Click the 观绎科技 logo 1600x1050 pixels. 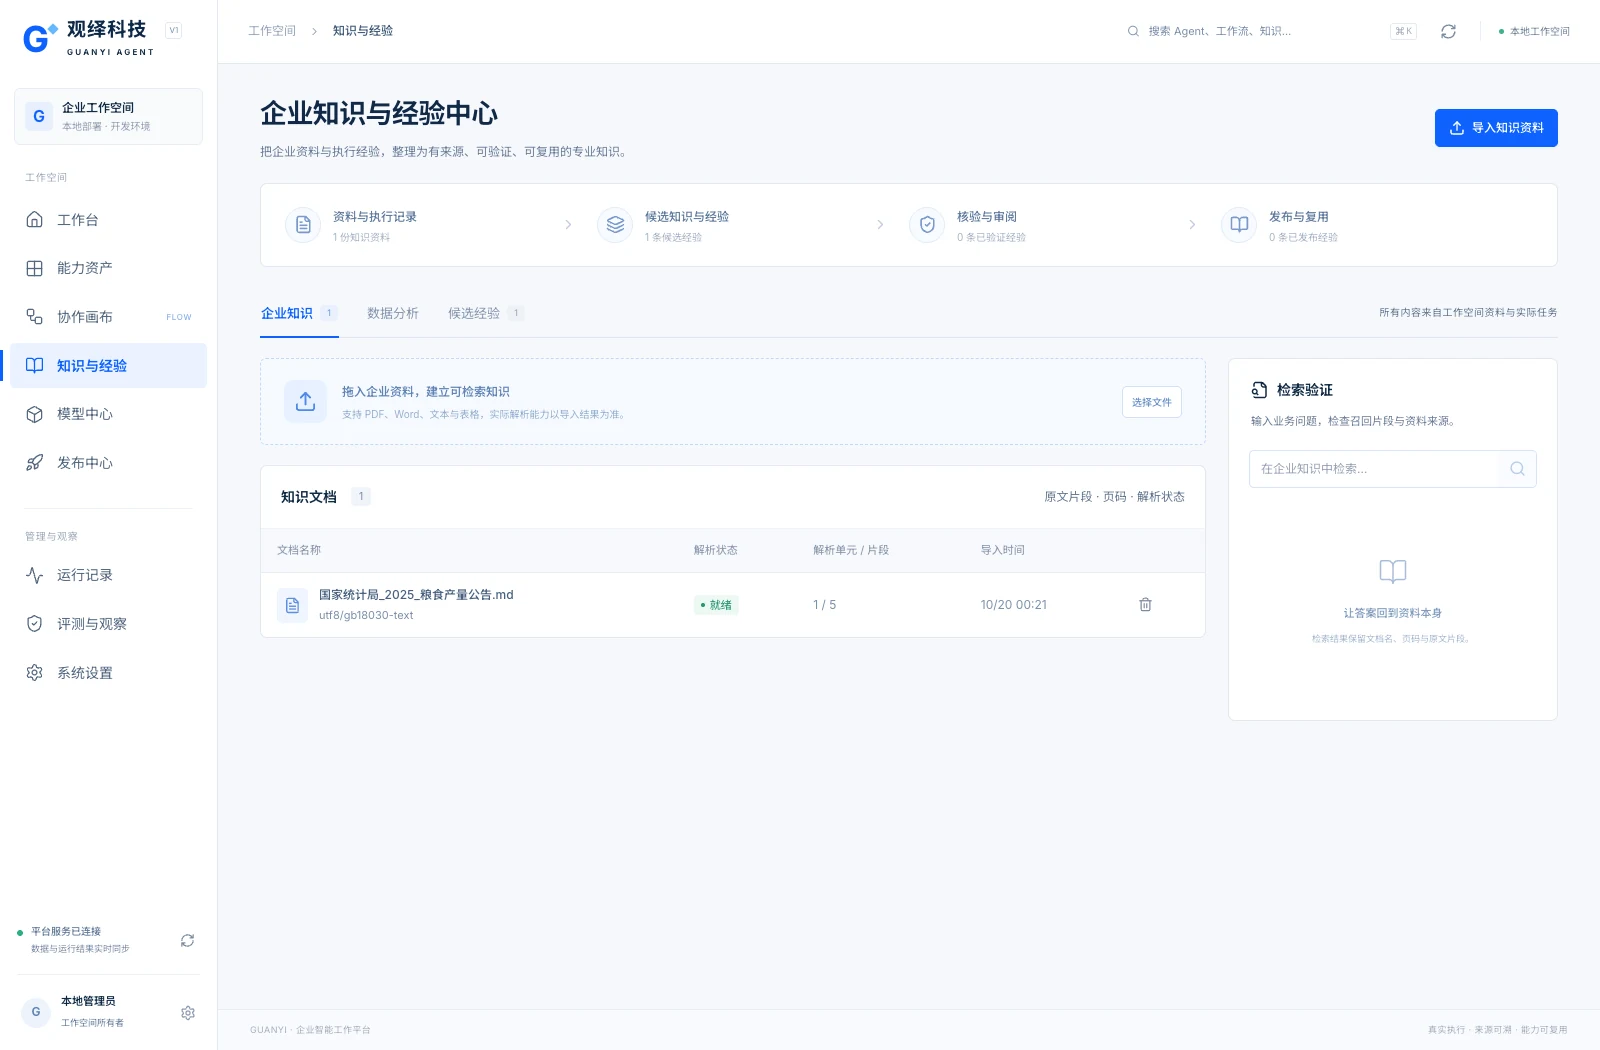[x=89, y=38]
